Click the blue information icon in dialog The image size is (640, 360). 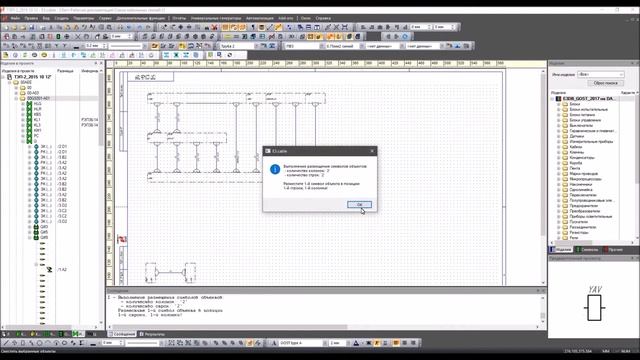(275, 169)
